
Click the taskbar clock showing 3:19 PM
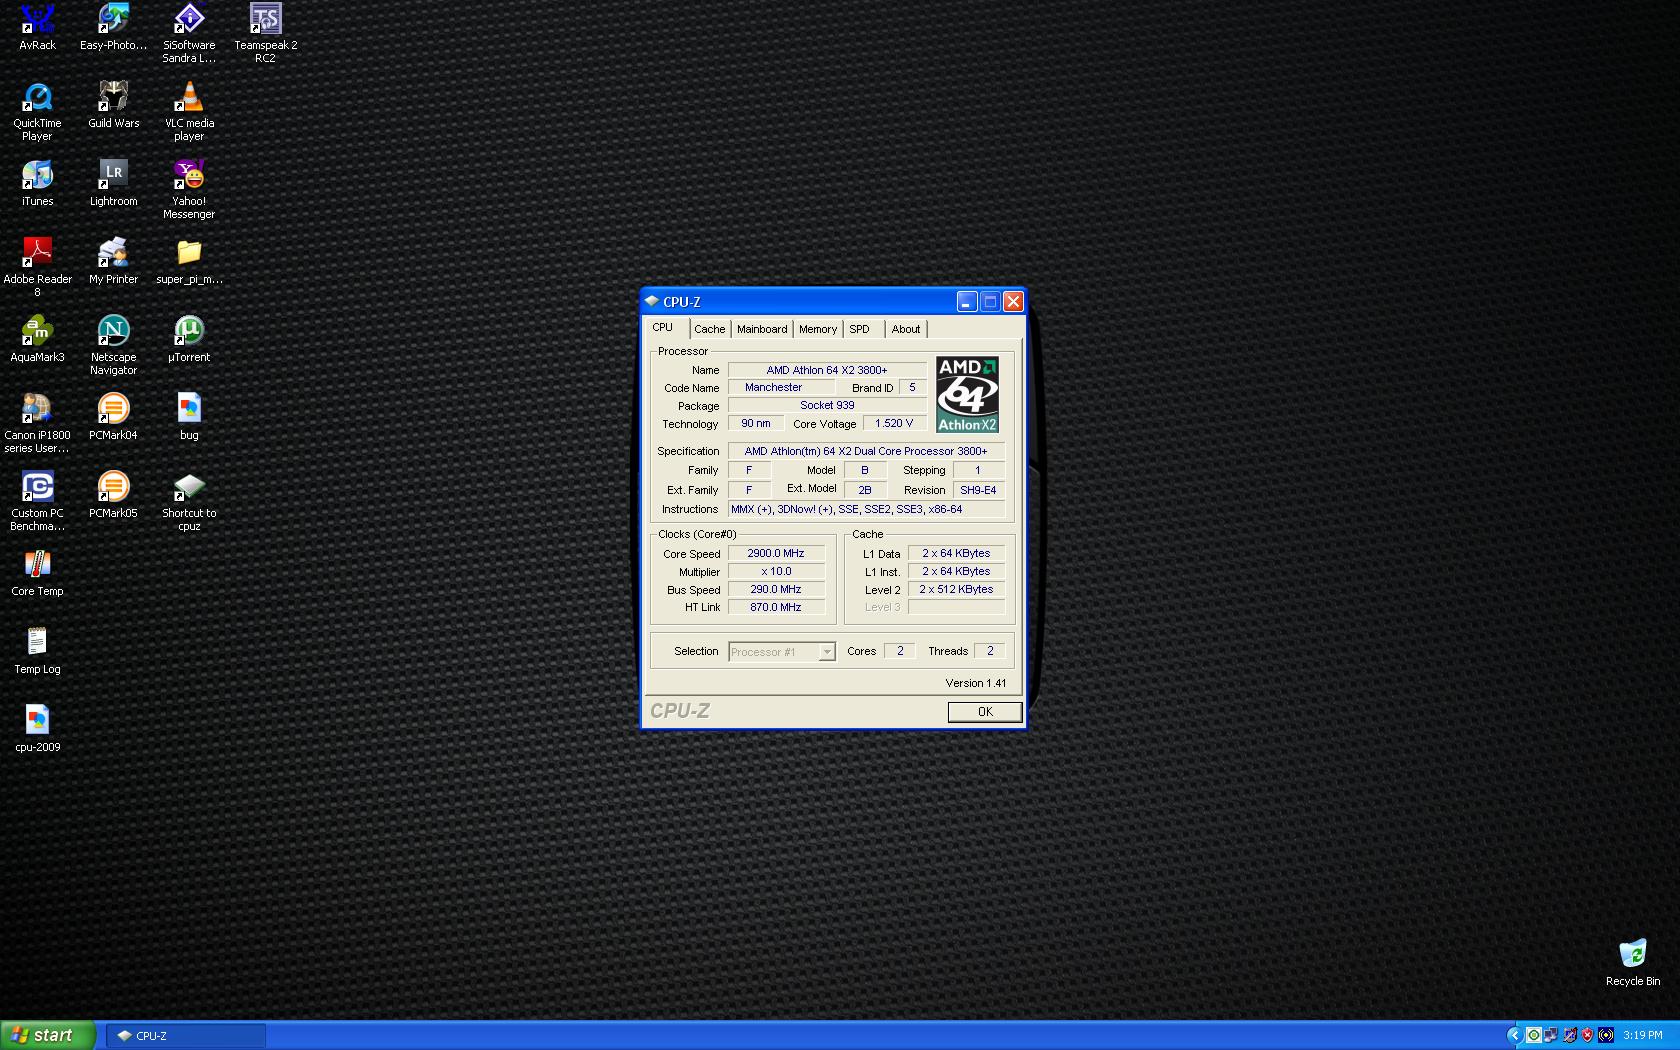click(x=1643, y=1036)
